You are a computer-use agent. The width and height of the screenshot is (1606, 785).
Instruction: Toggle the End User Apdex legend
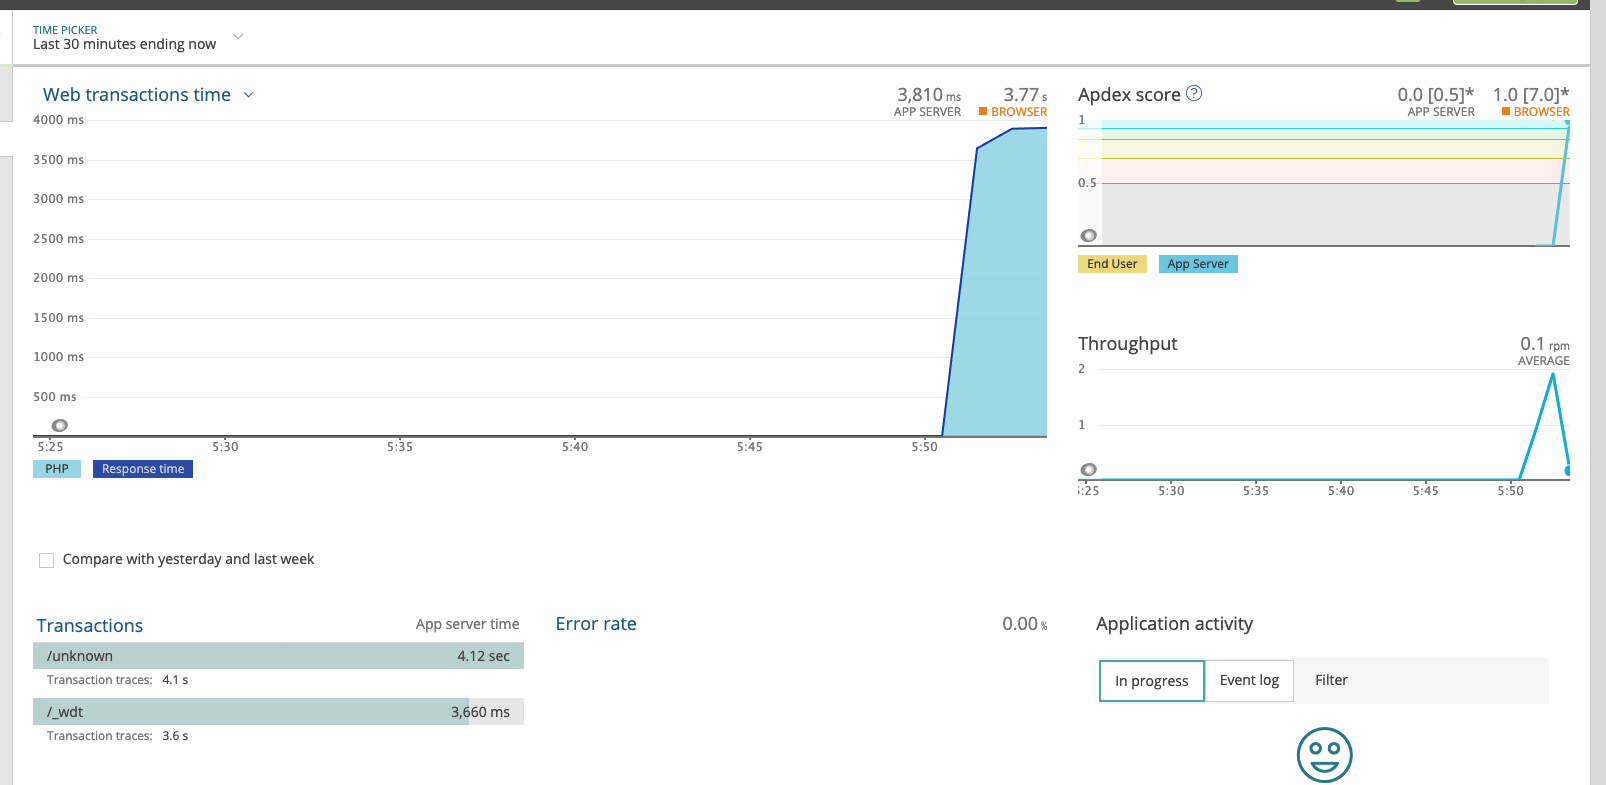(x=1112, y=264)
